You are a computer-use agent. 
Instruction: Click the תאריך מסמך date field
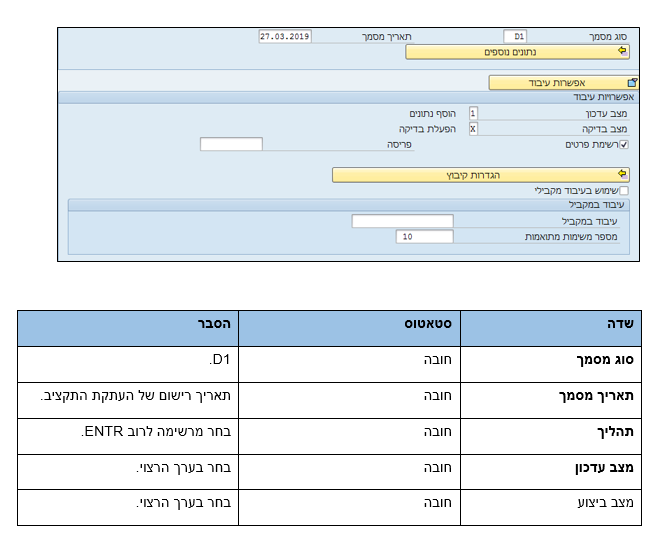pos(284,36)
